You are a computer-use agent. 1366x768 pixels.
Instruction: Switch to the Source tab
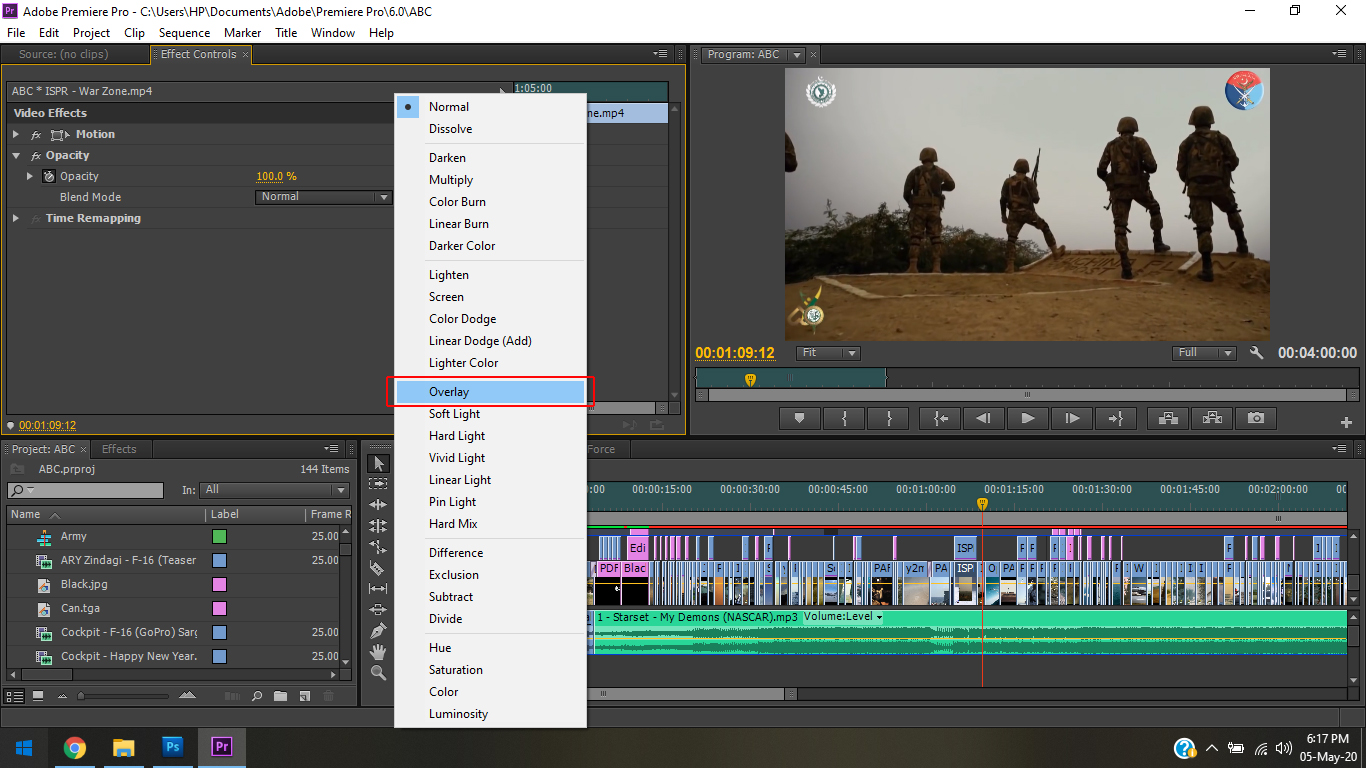coord(63,54)
